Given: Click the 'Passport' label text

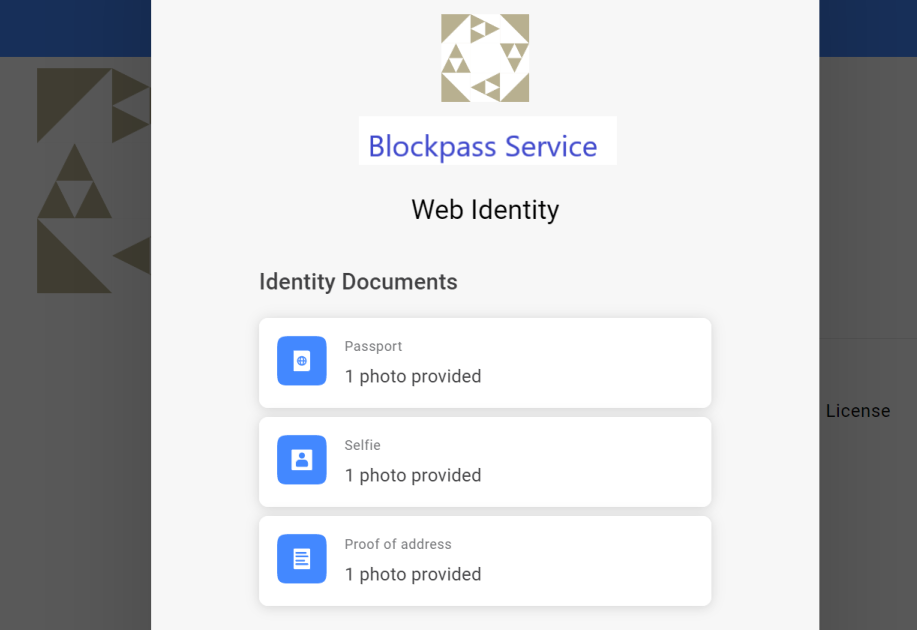Looking at the screenshot, I should [373, 346].
